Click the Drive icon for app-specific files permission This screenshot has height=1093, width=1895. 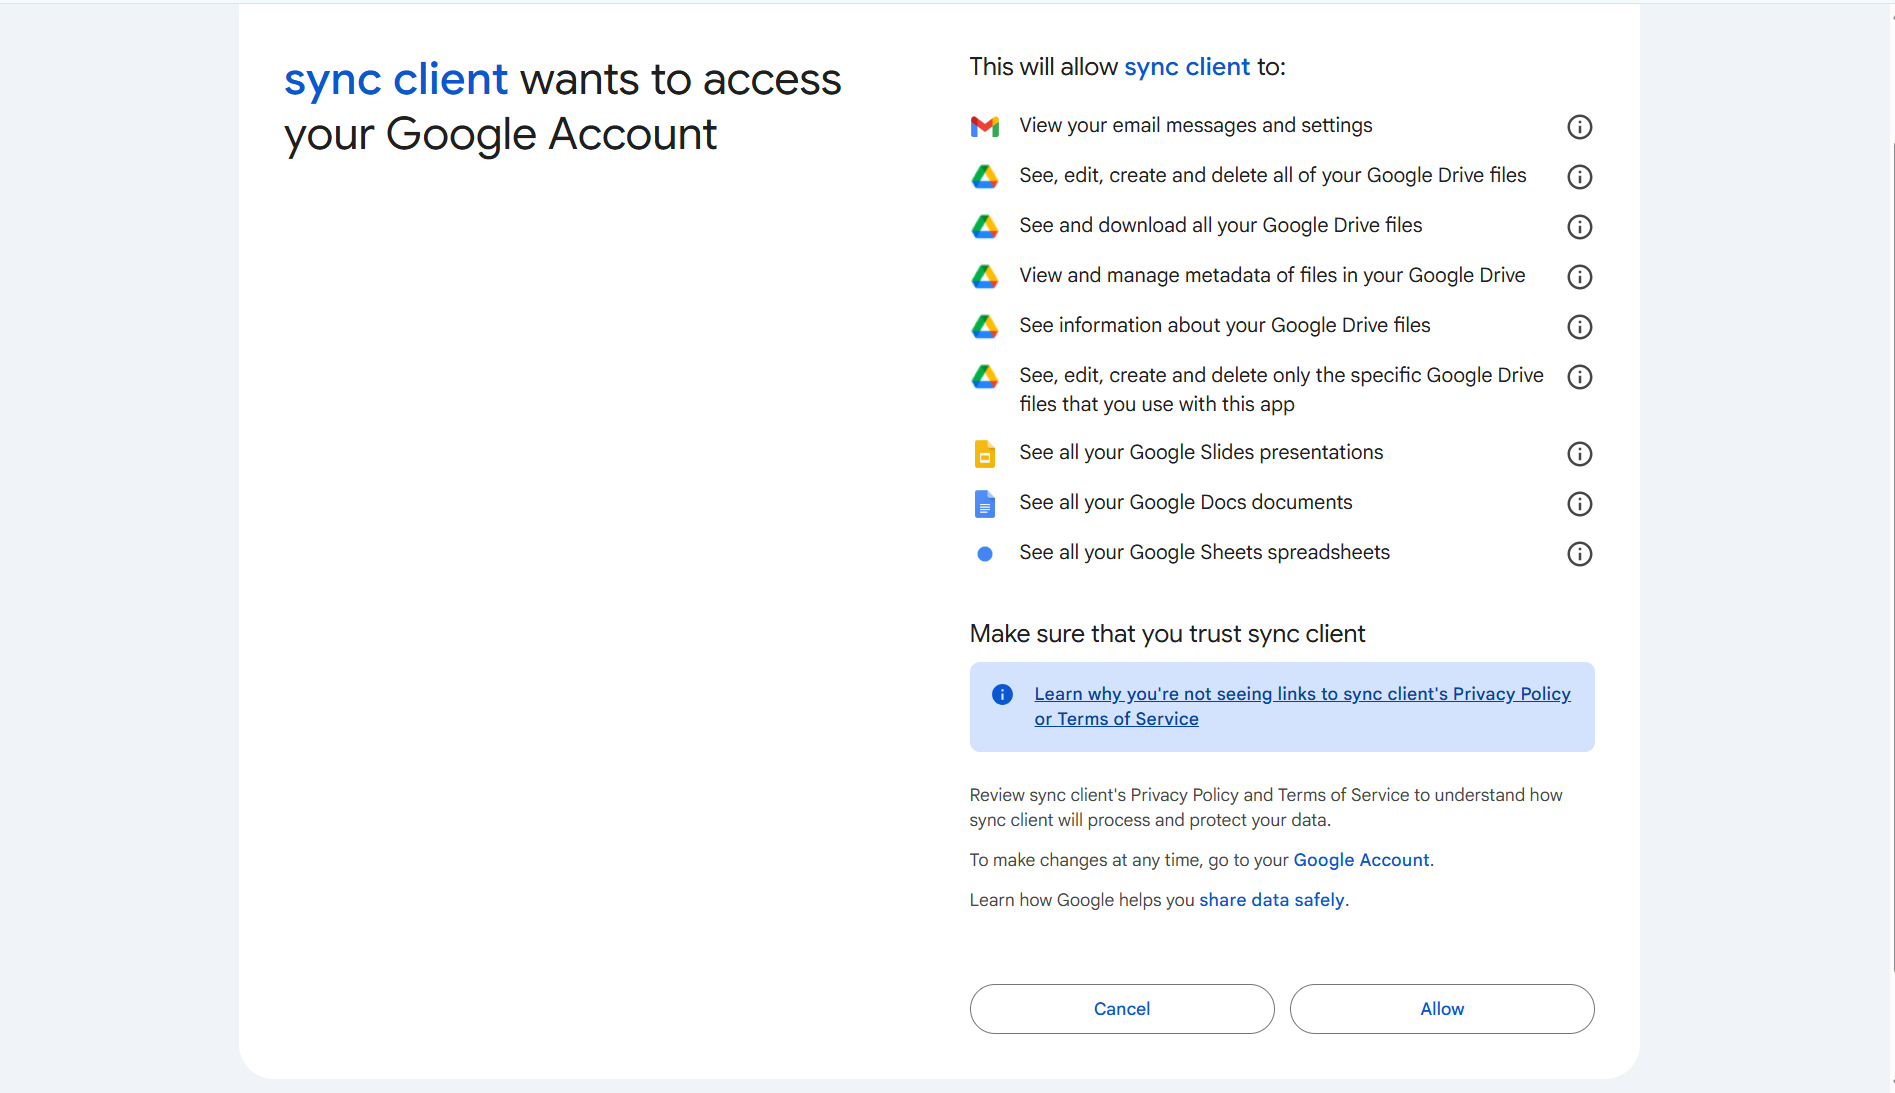tap(985, 377)
